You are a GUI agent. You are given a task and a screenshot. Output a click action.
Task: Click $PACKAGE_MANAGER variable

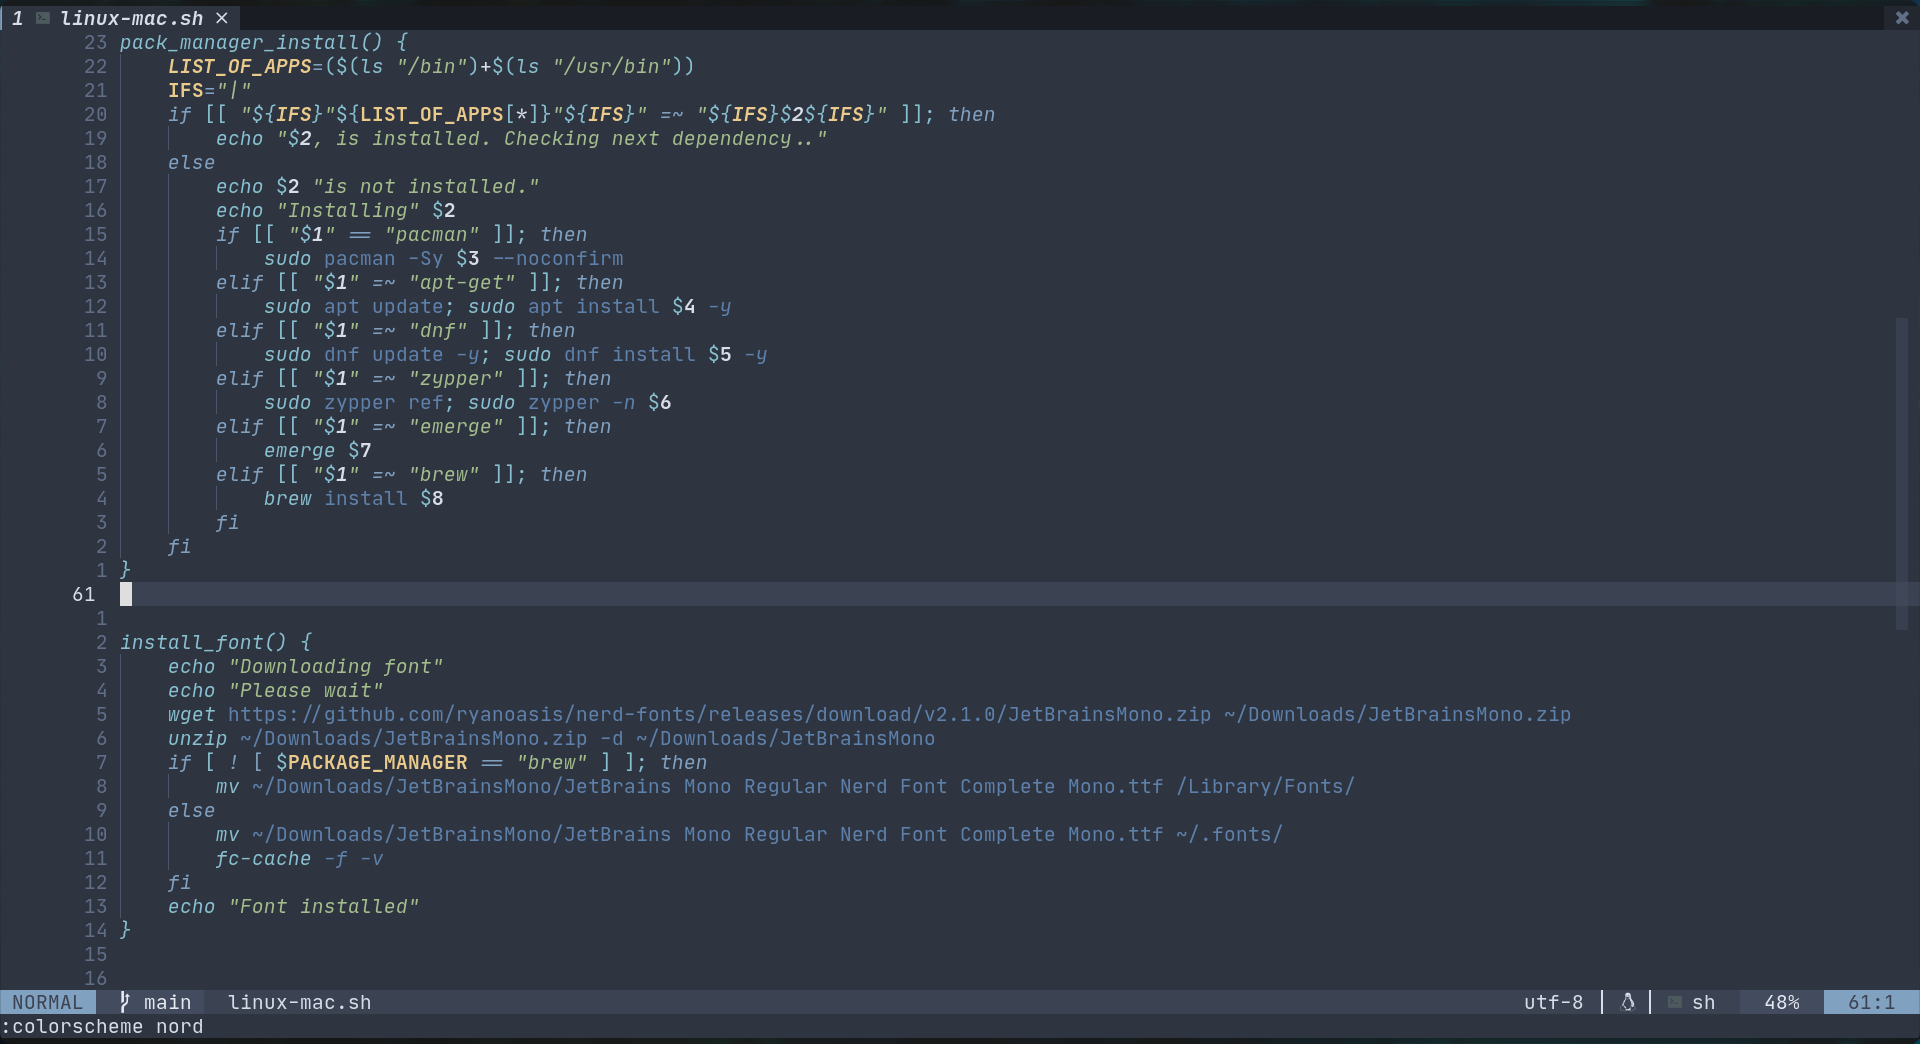(372, 762)
